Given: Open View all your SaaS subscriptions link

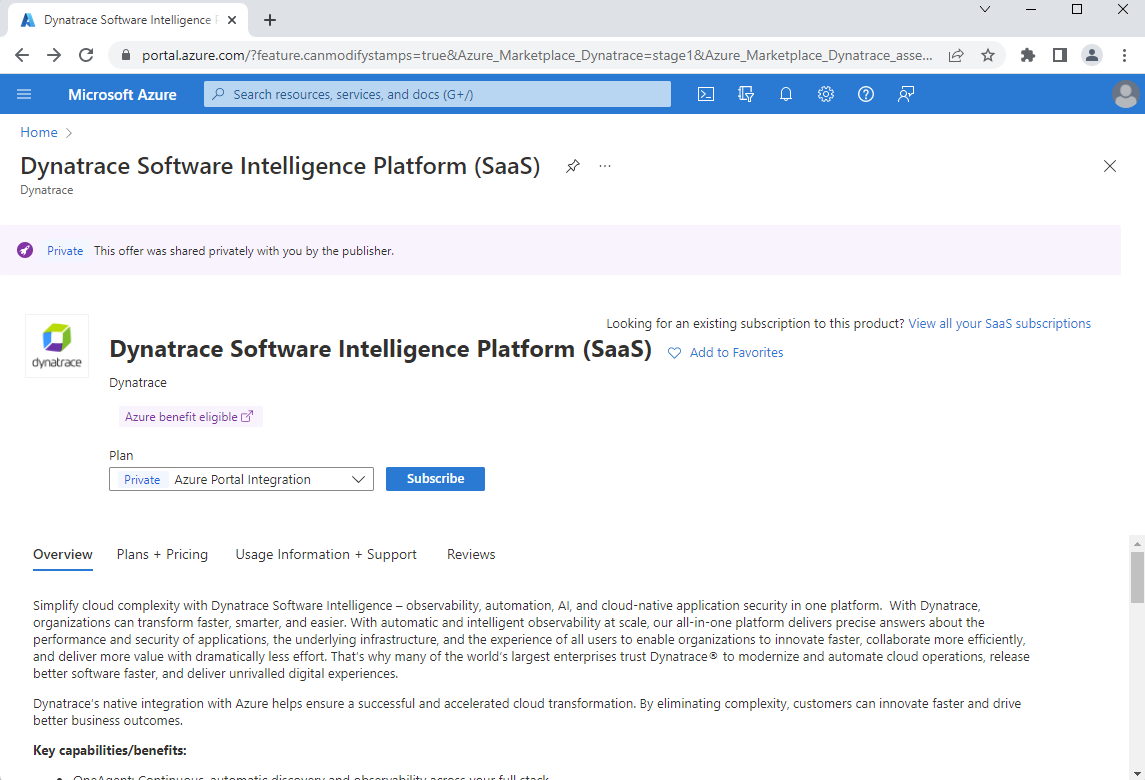Looking at the screenshot, I should coord(1000,324).
